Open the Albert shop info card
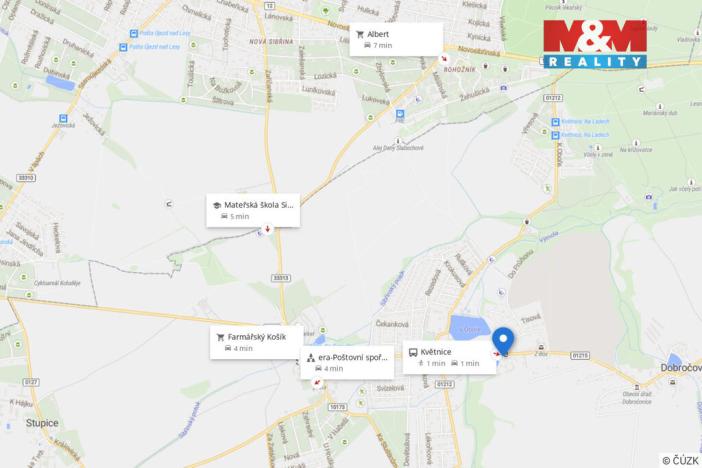Image resolution: width=702 pixels, height=468 pixels. [396, 39]
